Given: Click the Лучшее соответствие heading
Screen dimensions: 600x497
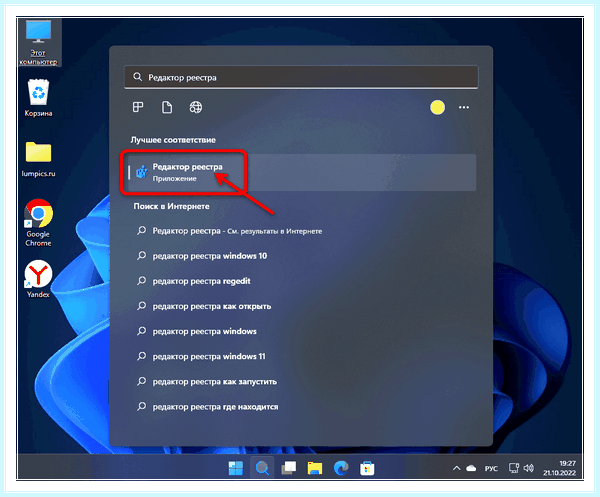Looking at the screenshot, I should coord(173,140).
